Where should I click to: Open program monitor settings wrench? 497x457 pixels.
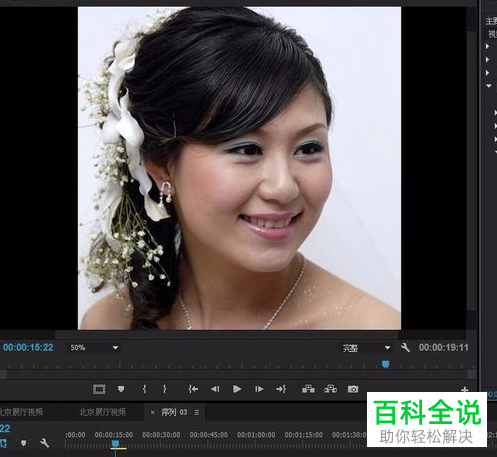point(405,348)
